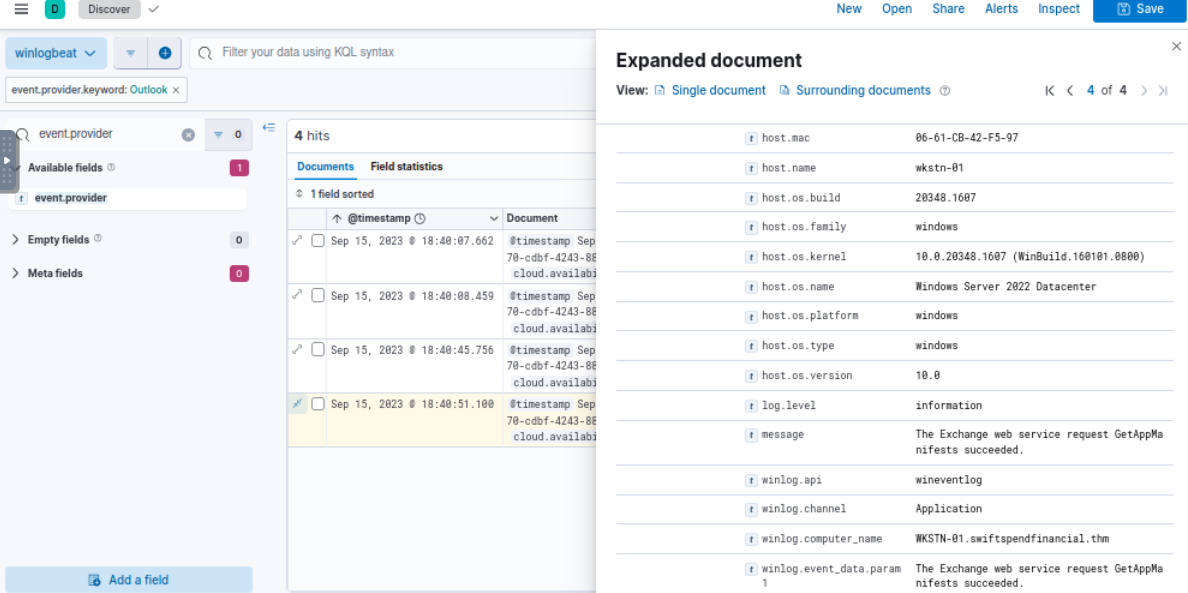The width and height of the screenshot is (1188, 593).
Task: Select the 18:40:08.459 row checkbox
Action: point(318,295)
